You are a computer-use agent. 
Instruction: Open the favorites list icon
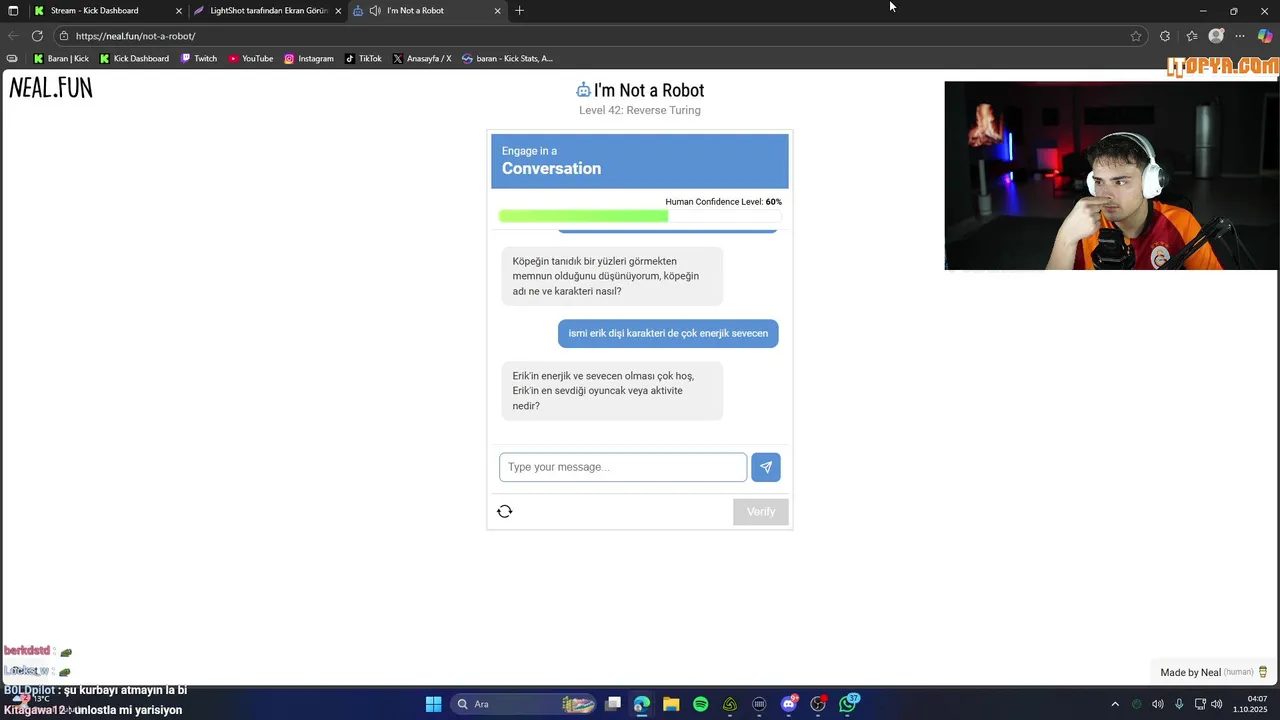1192,36
